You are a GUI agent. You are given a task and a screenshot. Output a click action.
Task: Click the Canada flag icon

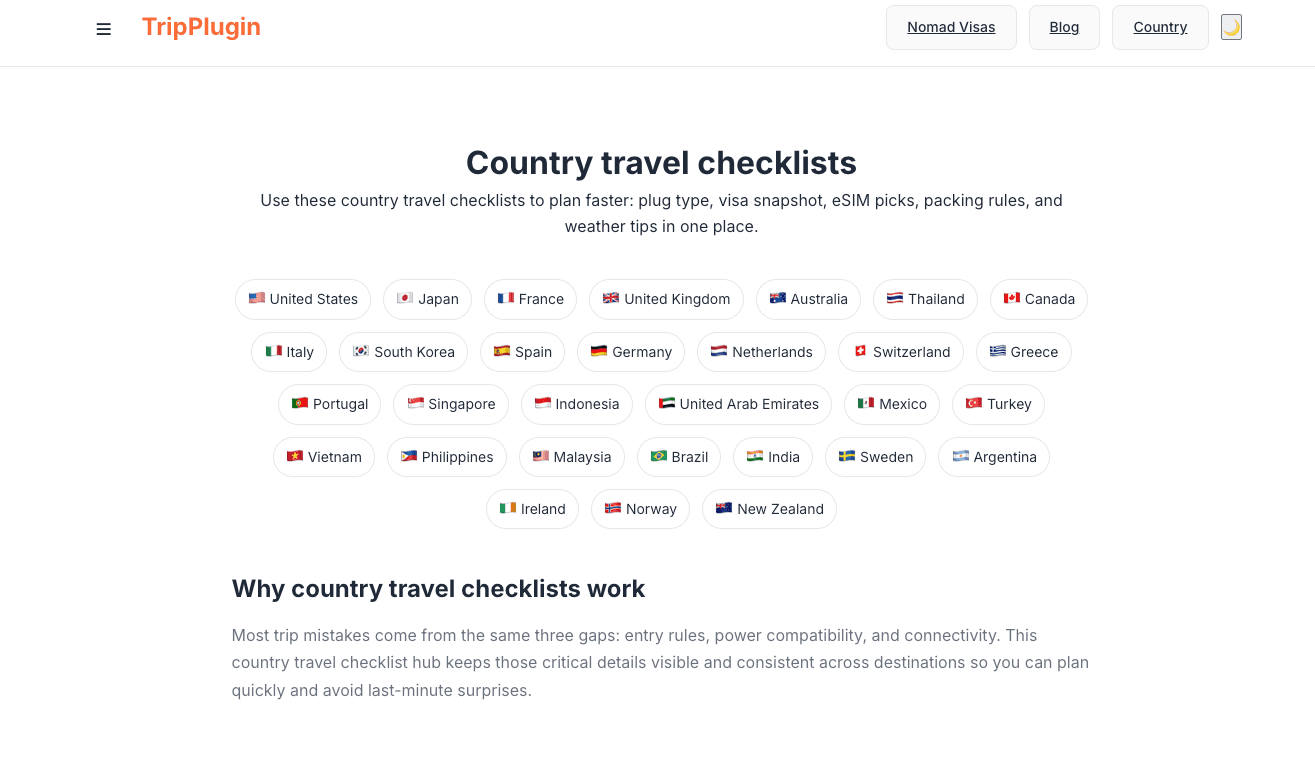coord(1011,299)
